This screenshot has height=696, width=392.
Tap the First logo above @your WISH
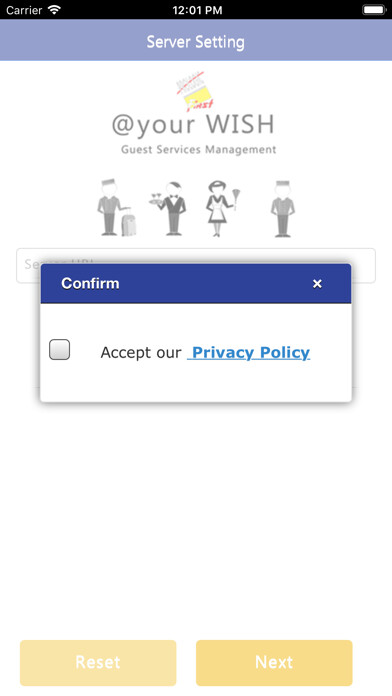pos(195,91)
